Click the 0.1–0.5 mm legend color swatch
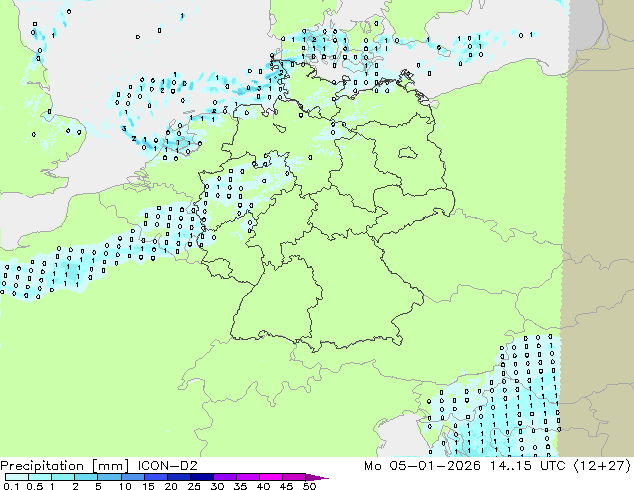 (17, 477)
